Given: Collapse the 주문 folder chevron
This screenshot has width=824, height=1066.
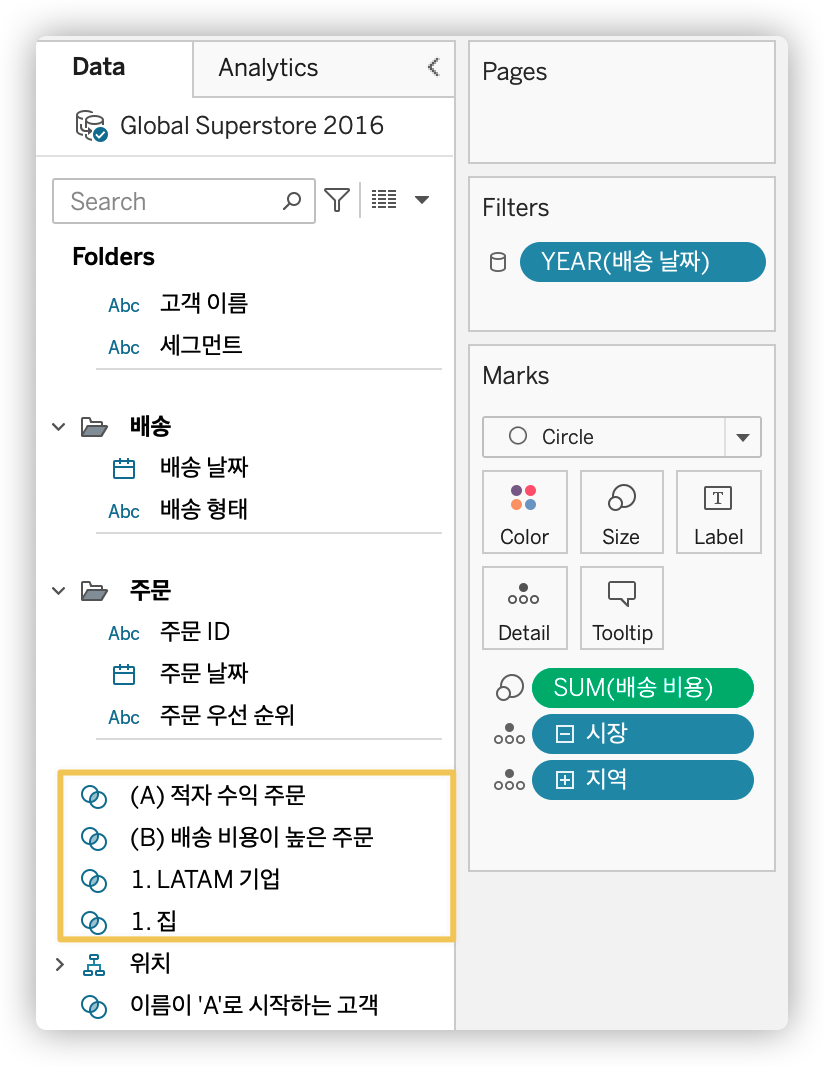Looking at the screenshot, I should click(59, 591).
